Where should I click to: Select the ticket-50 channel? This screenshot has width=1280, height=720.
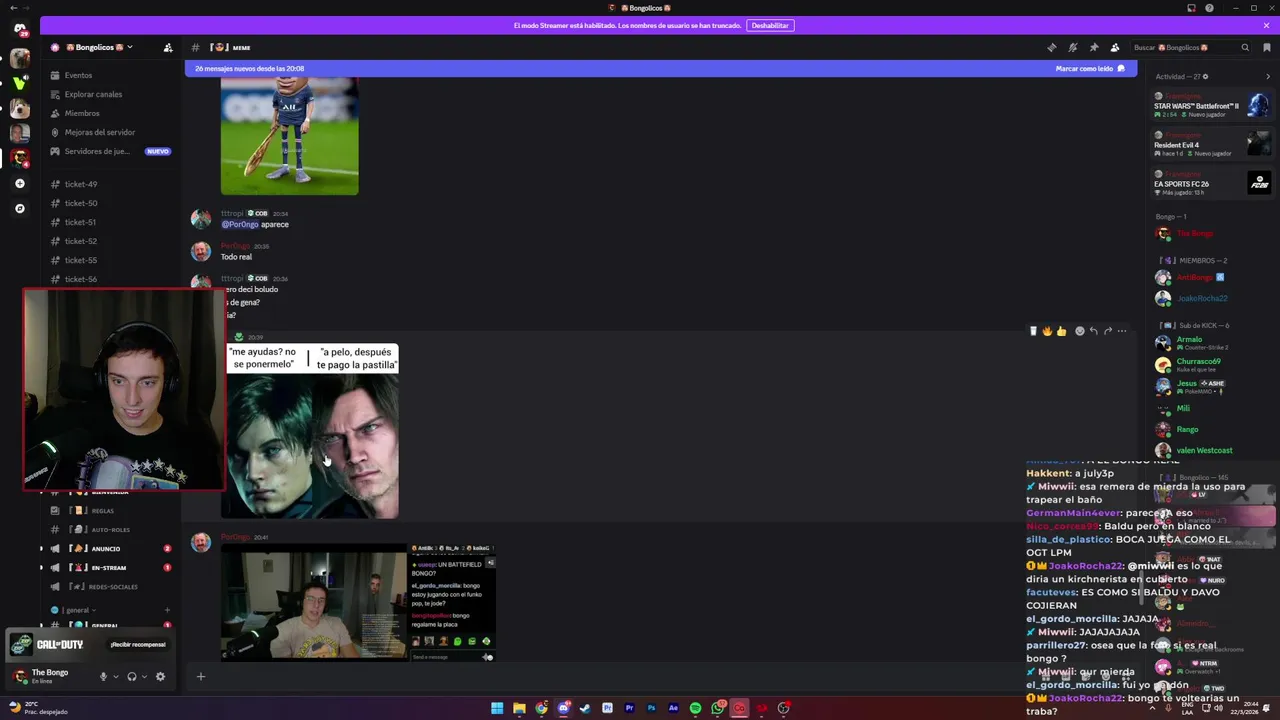click(x=110, y=203)
